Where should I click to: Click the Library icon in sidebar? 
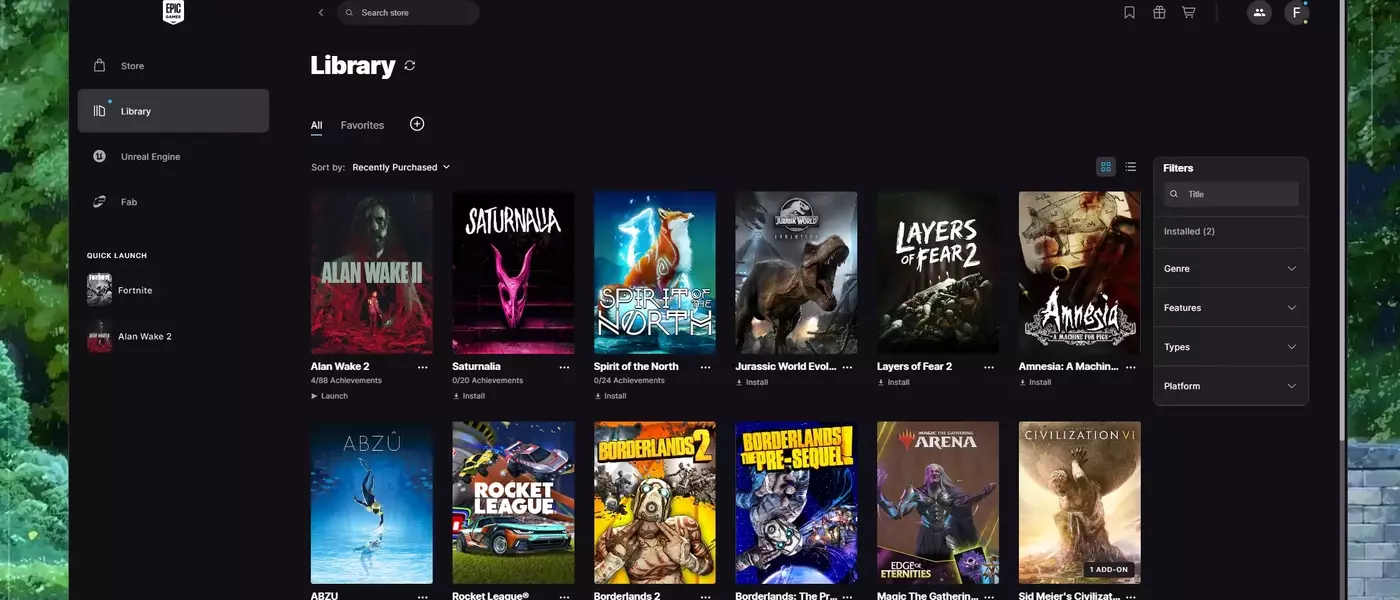click(99, 111)
